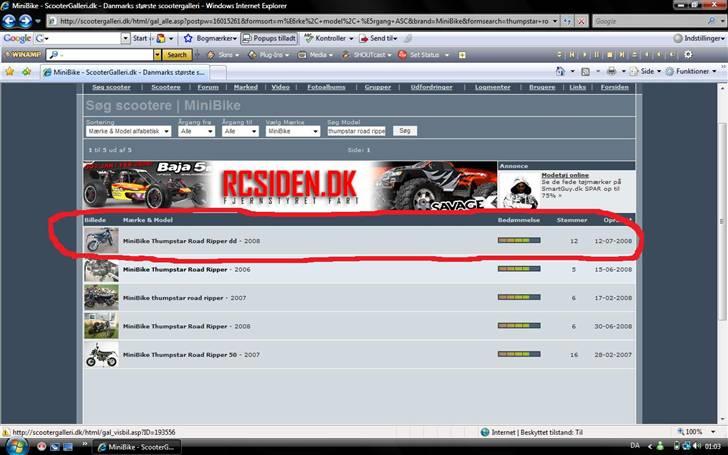Open the Søg scooter nav link
This screenshot has width=728, height=455.
[111, 87]
